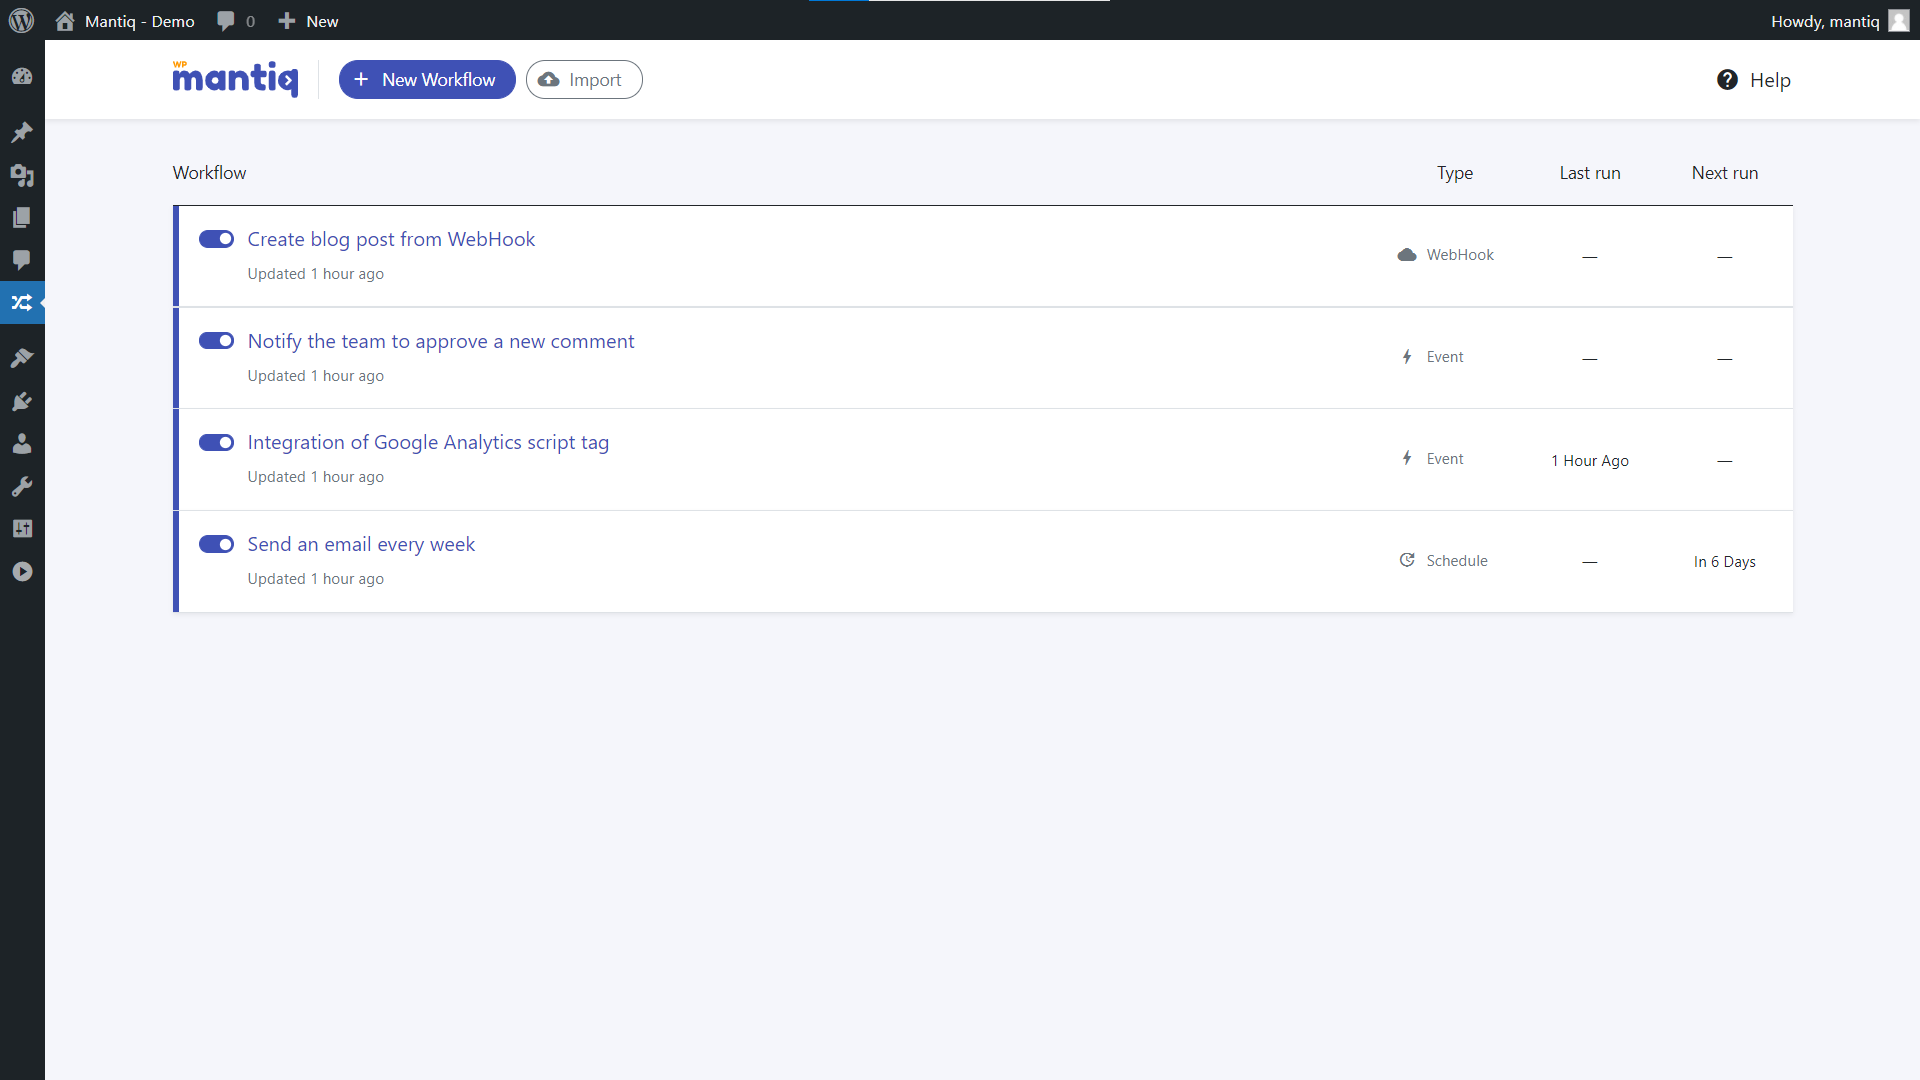Click the Import button

coord(584,79)
